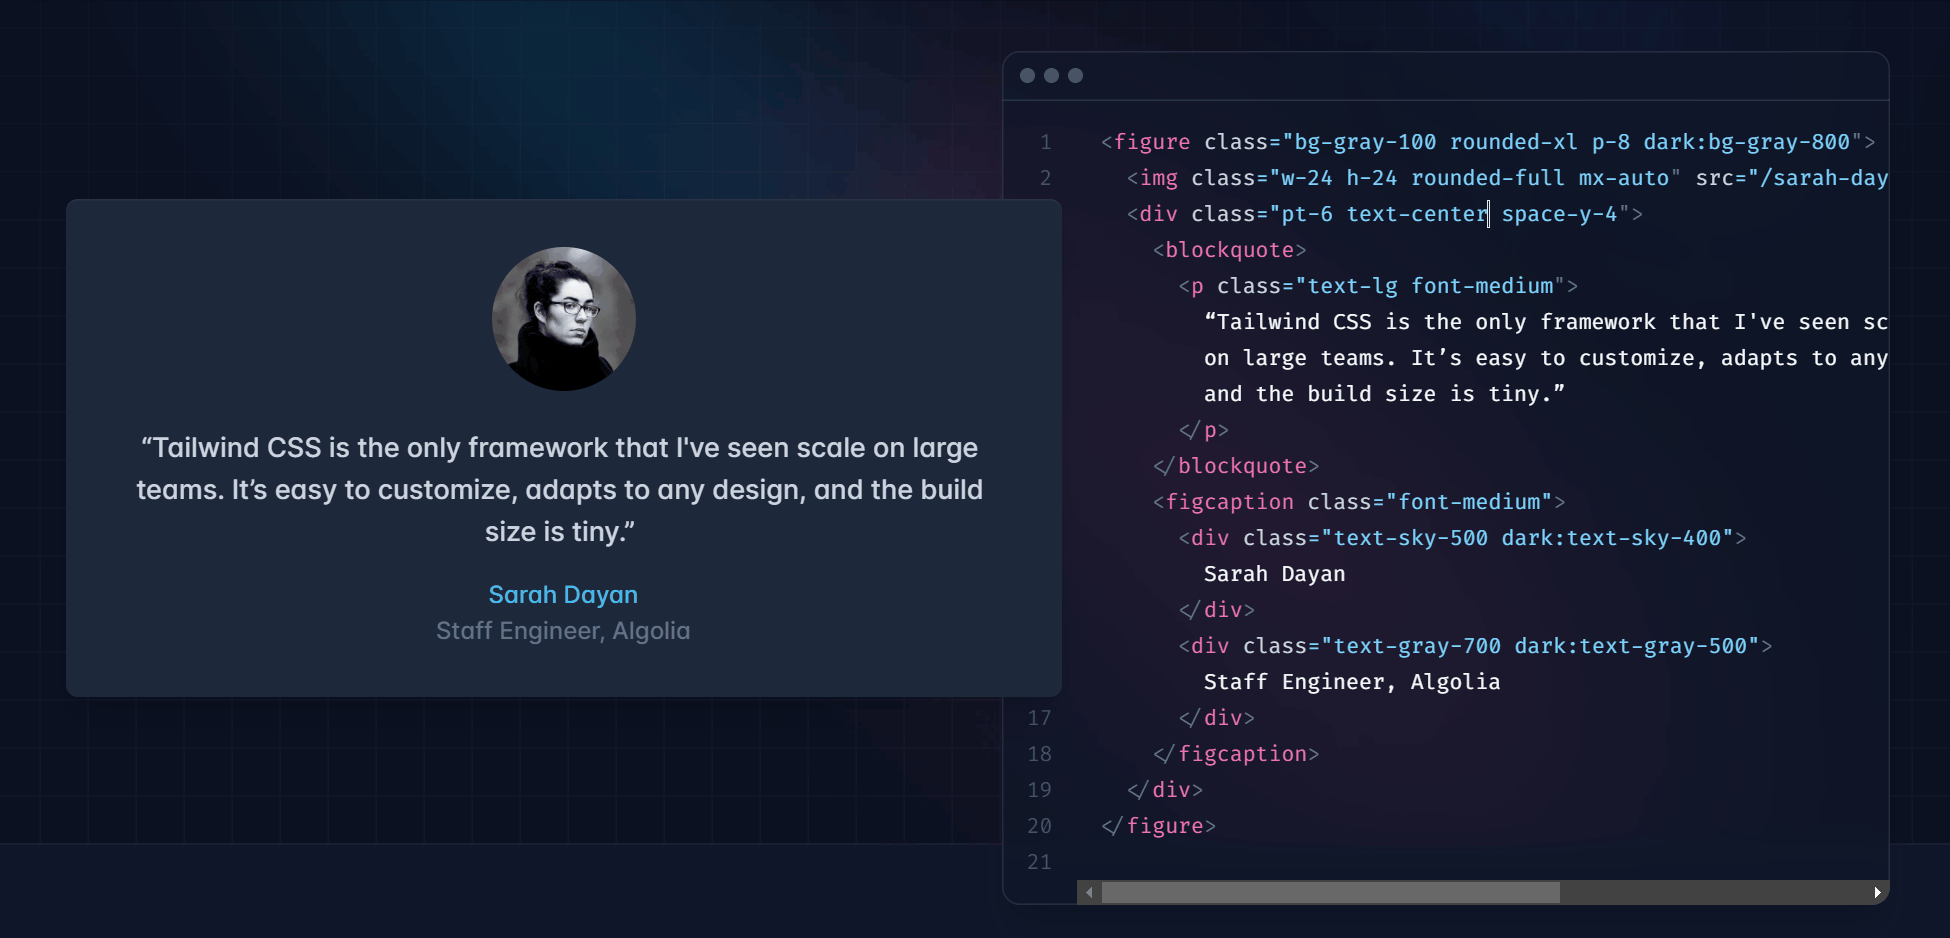Click the testimonial quote text in the card
Viewport: 1950px width, 938px height.
coord(560,489)
